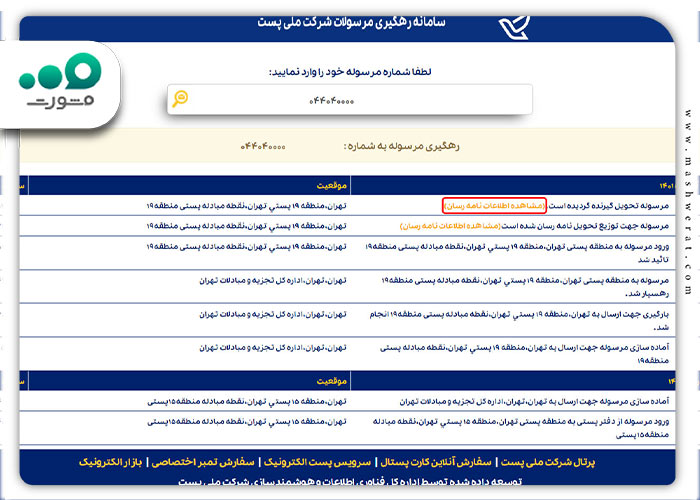Click second موقعیت column header in lower table
The height and width of the screenshot is (500, 700).
pyautogui.click(x=332, y=381)
